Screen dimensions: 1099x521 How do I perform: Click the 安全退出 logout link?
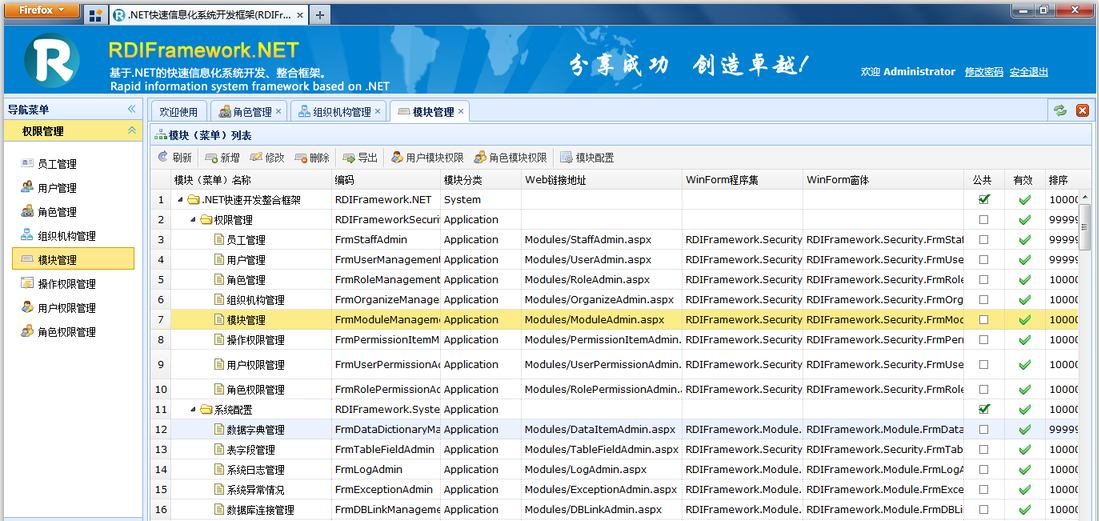[x=1029, y=72]
